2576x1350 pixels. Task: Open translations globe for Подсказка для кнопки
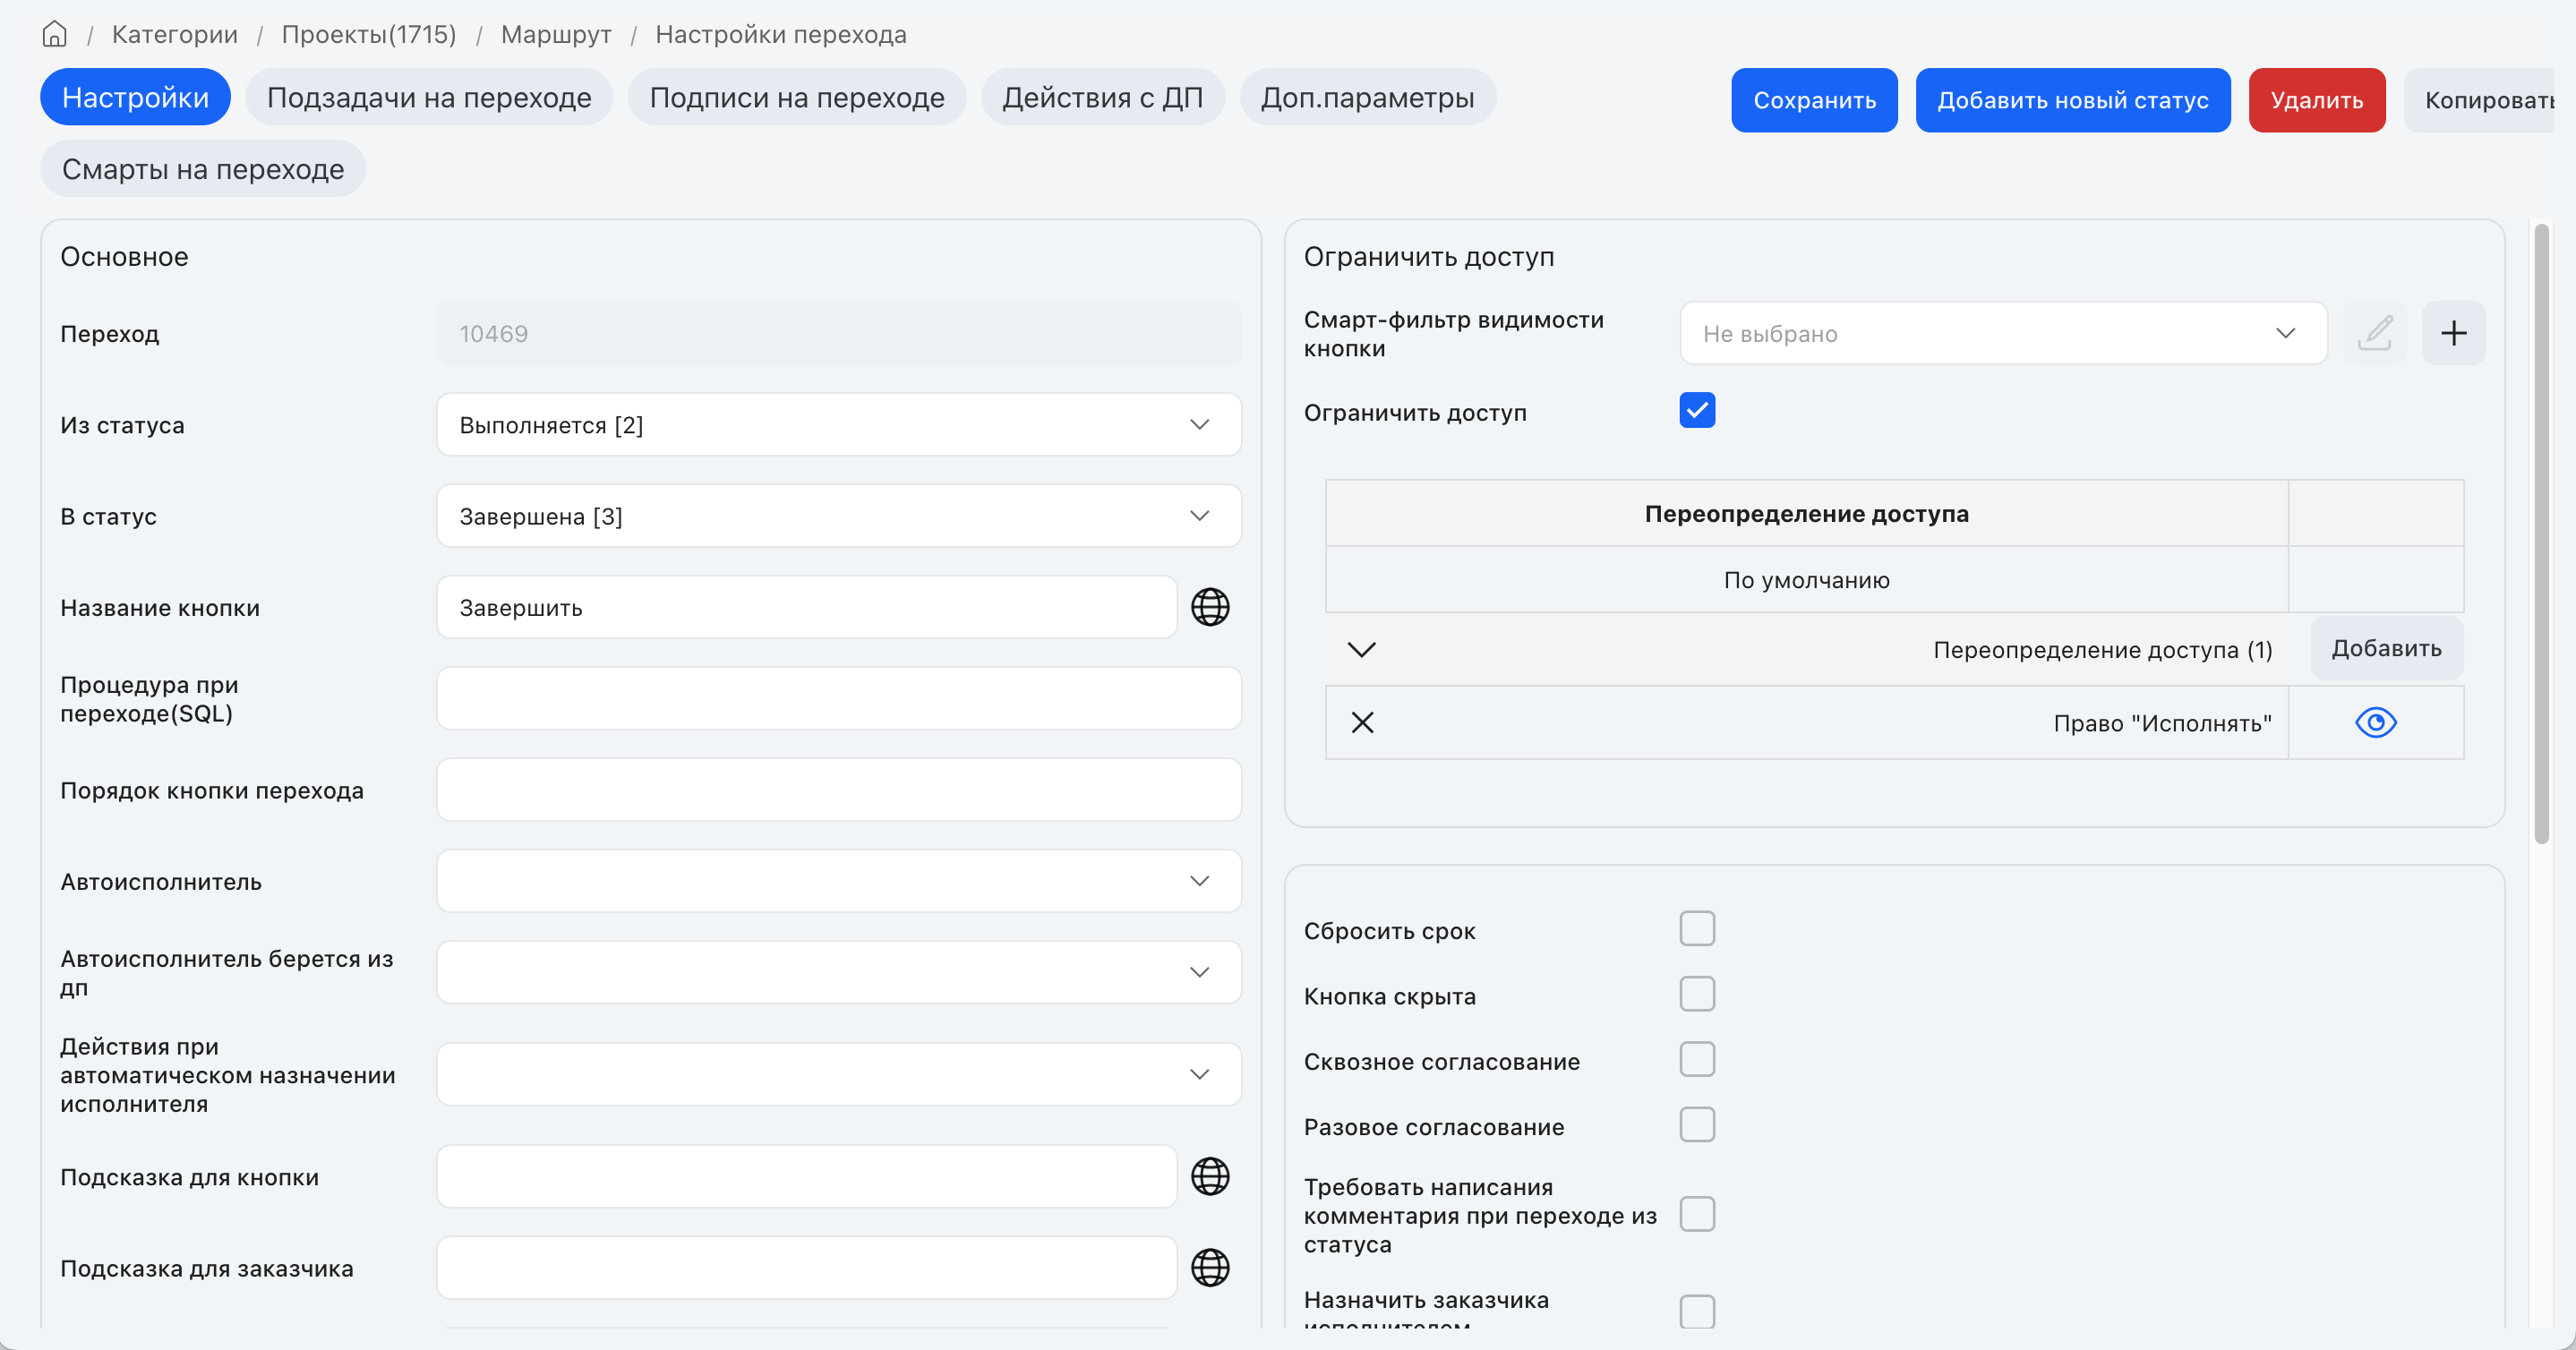click(1210, 1177)
